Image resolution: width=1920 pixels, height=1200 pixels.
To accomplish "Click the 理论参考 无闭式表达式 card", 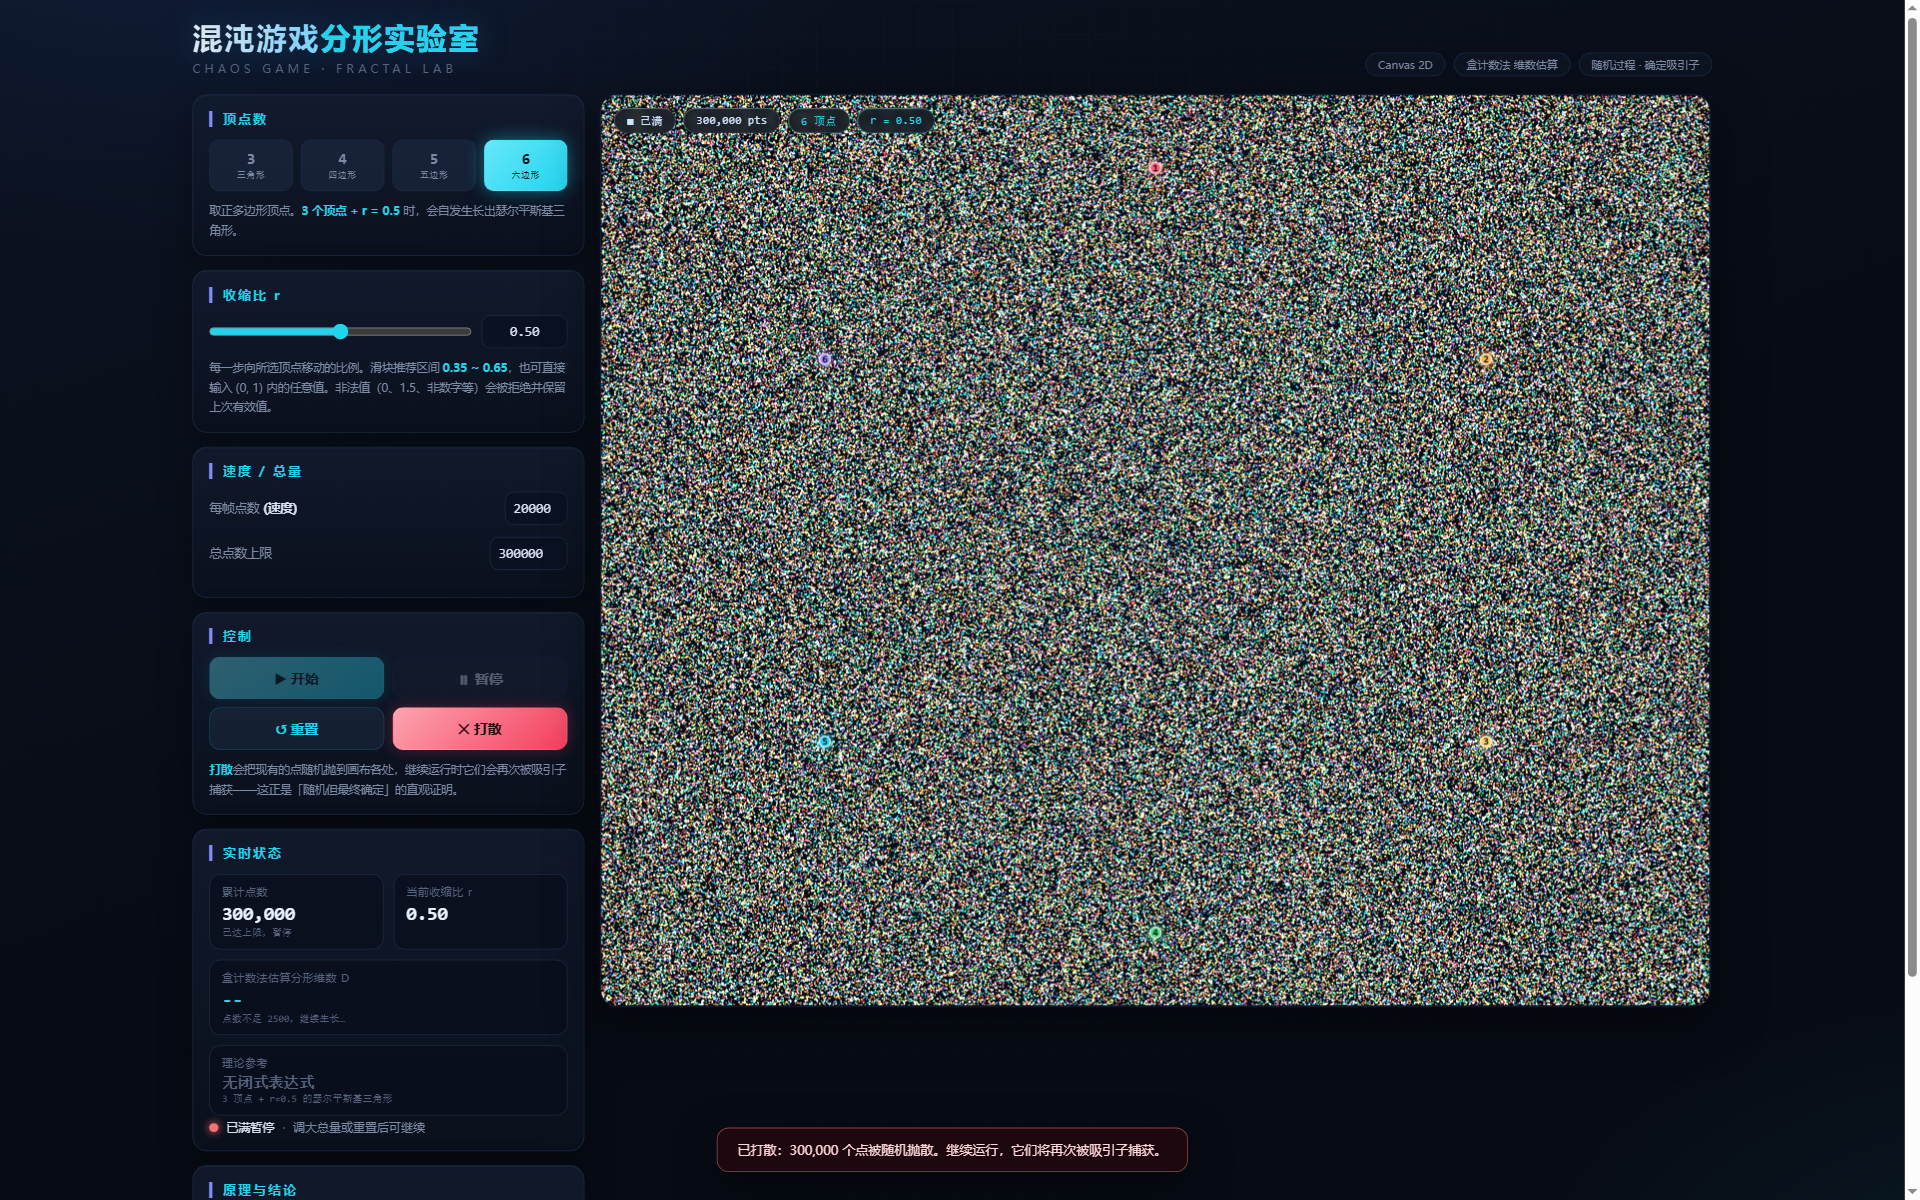I will point(388,1080).
